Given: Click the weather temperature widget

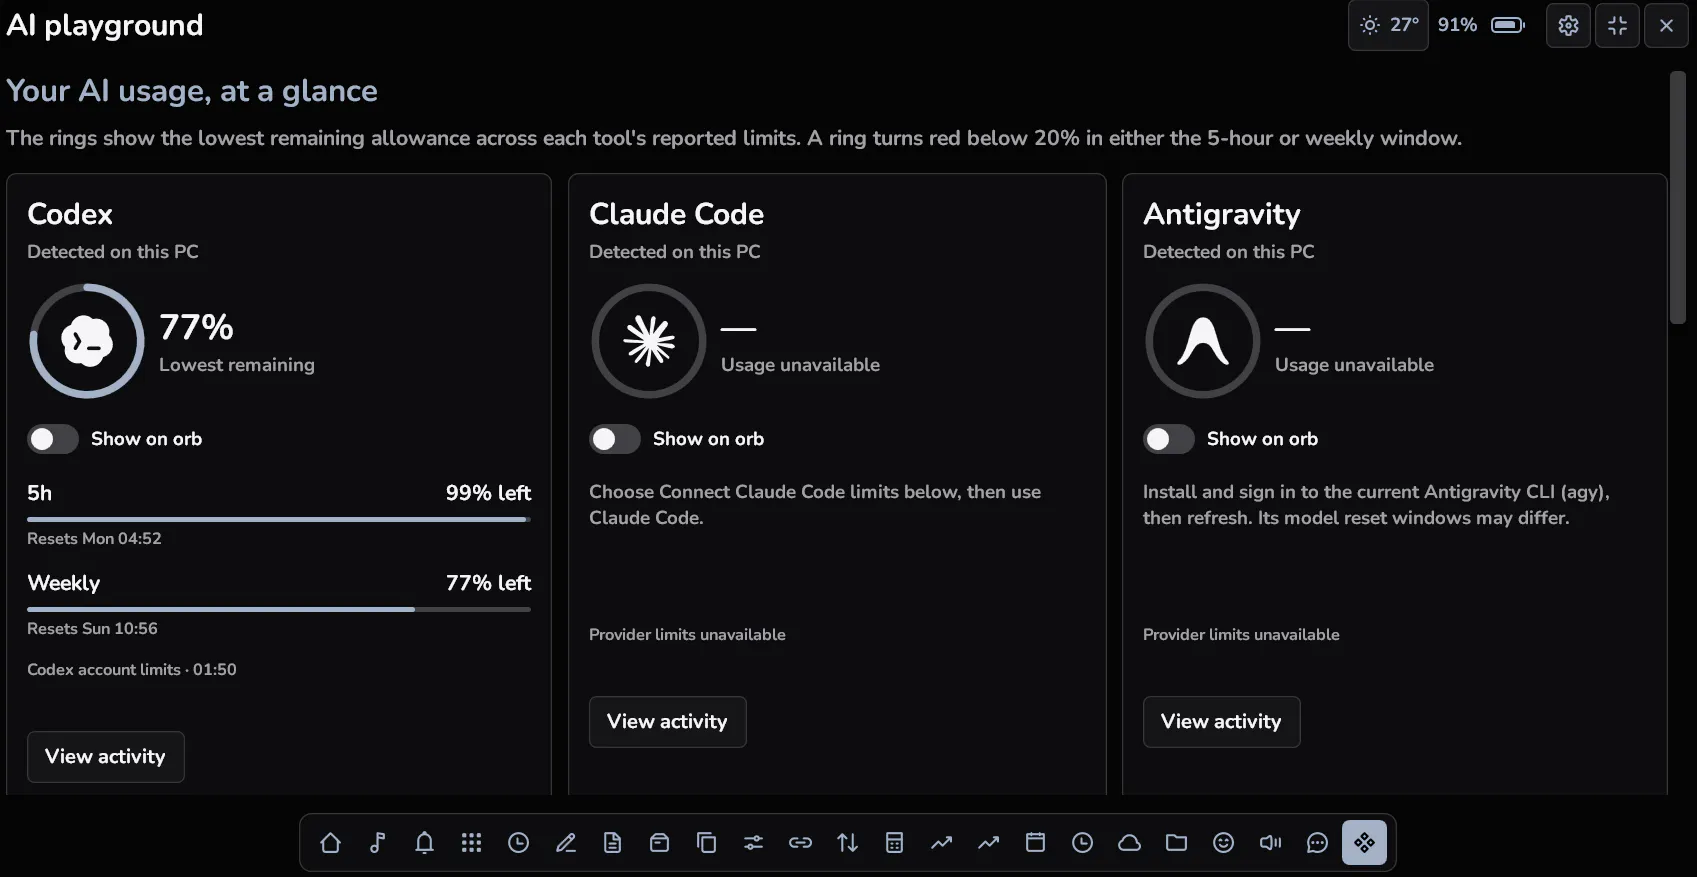Looking at the screenshot, I should tap(1389, 25).
